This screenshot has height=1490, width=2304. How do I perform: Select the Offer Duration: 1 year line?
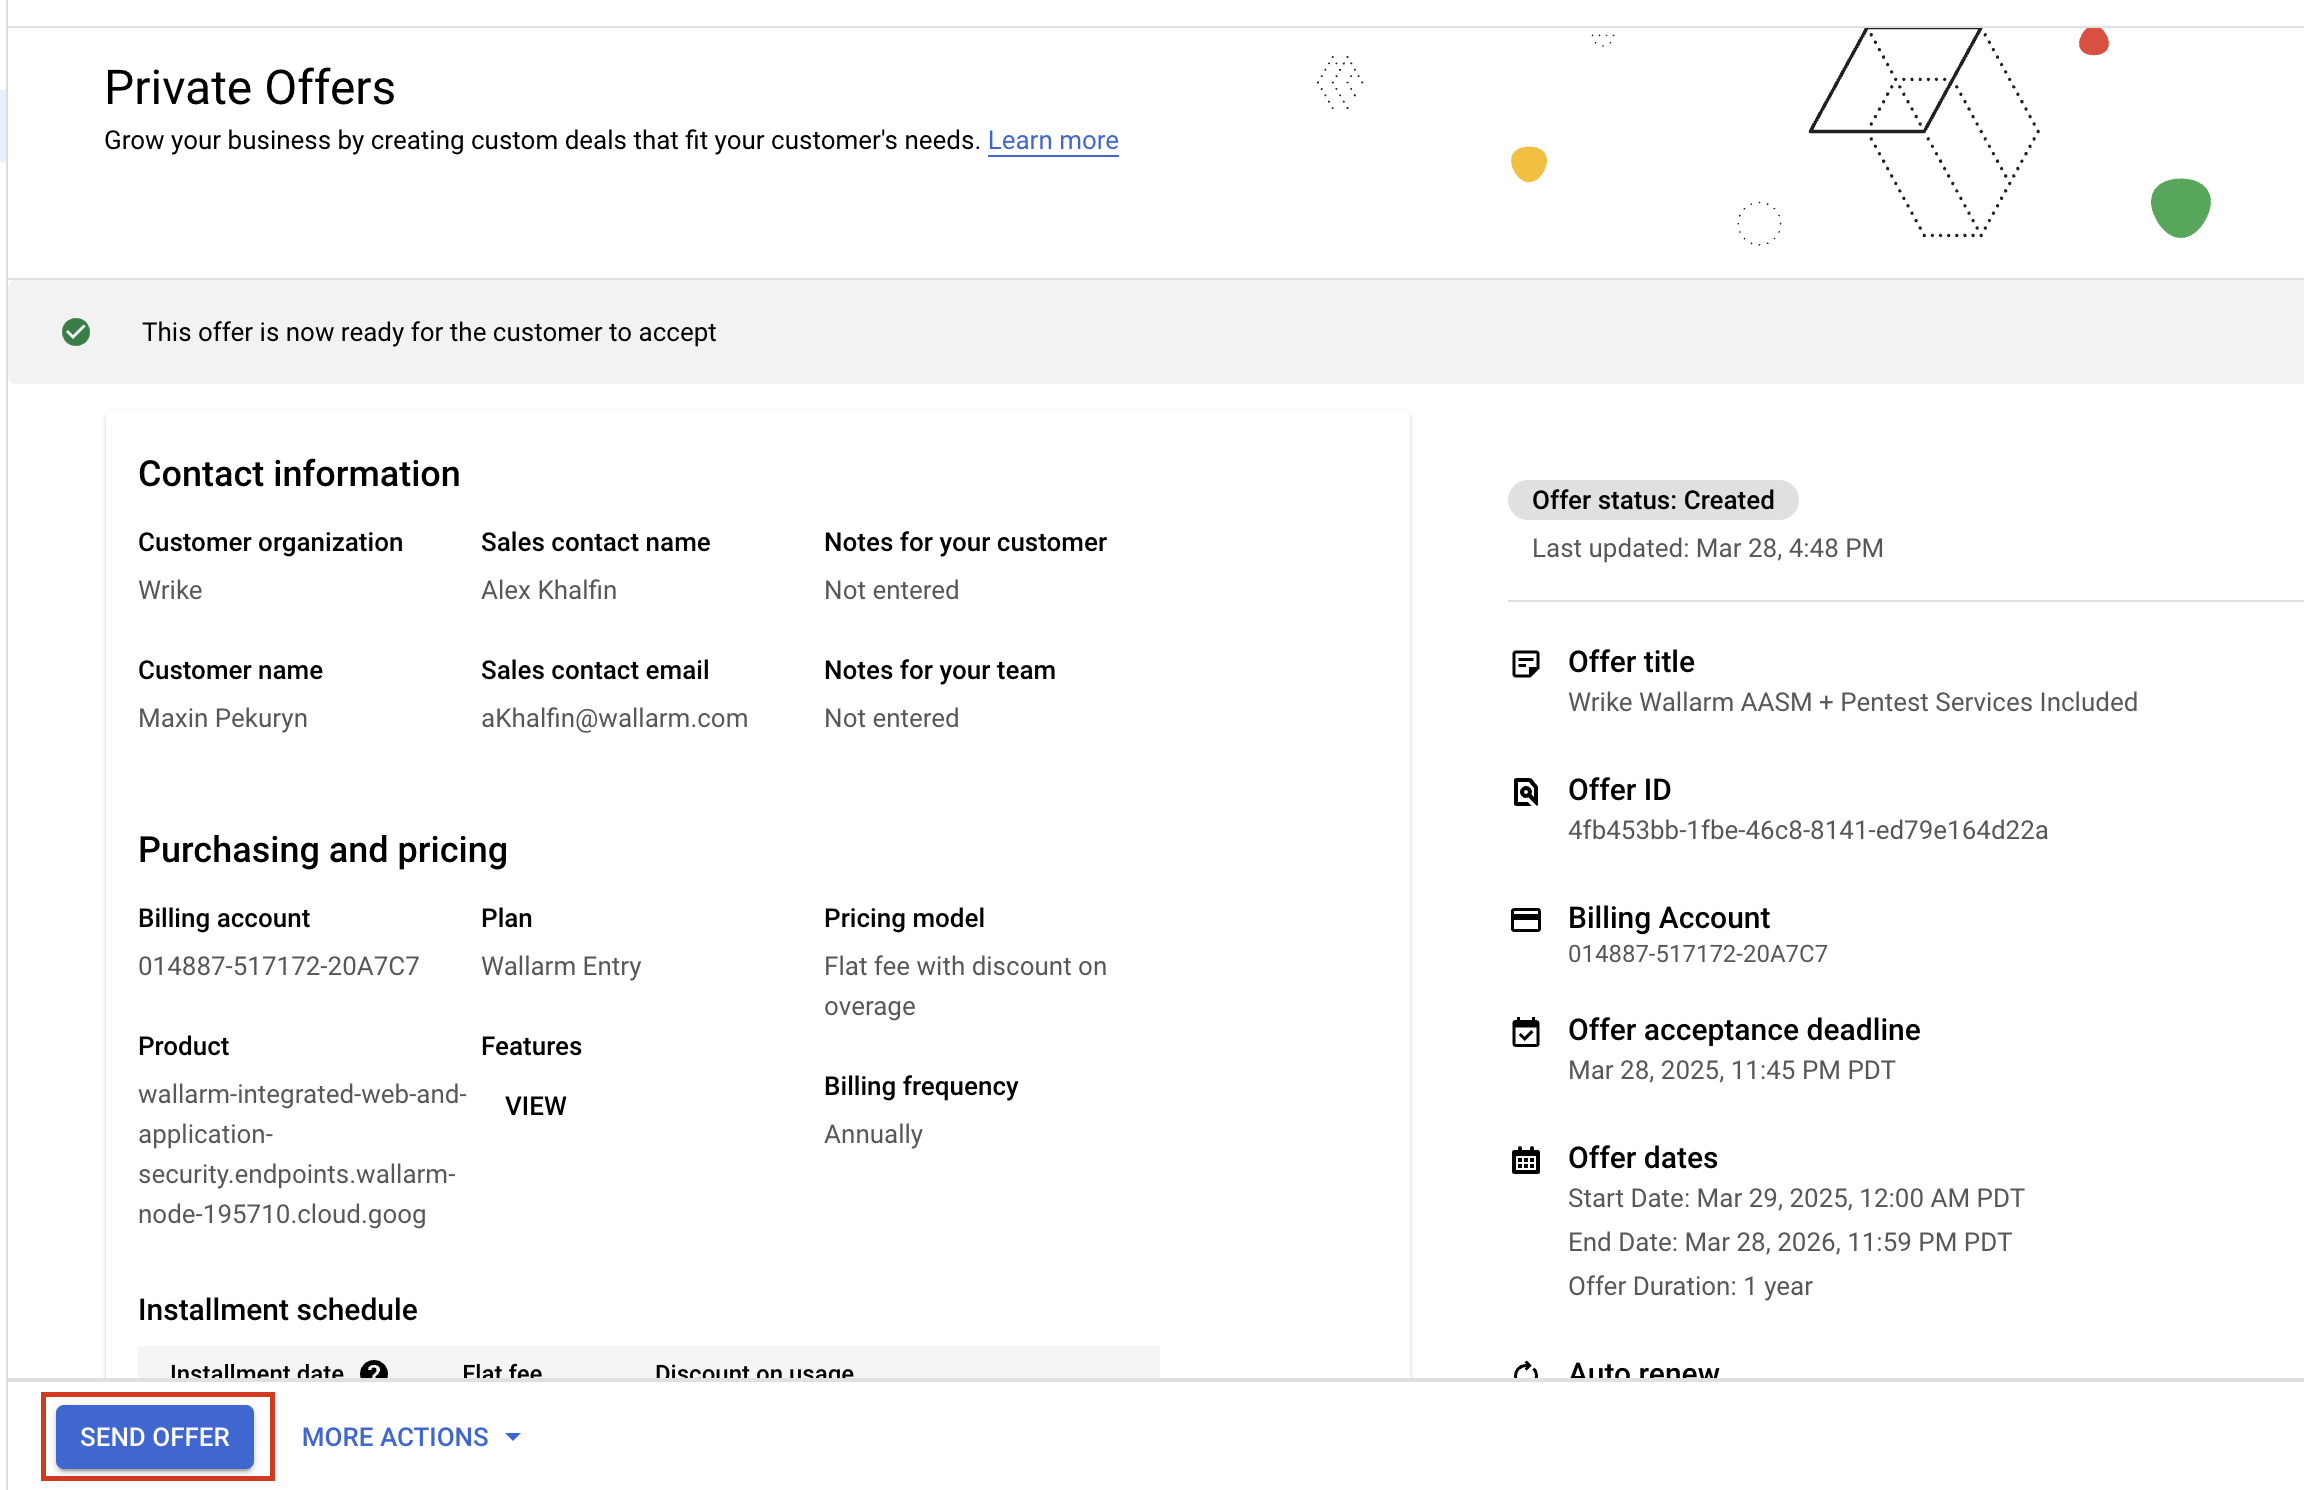1690,1286
